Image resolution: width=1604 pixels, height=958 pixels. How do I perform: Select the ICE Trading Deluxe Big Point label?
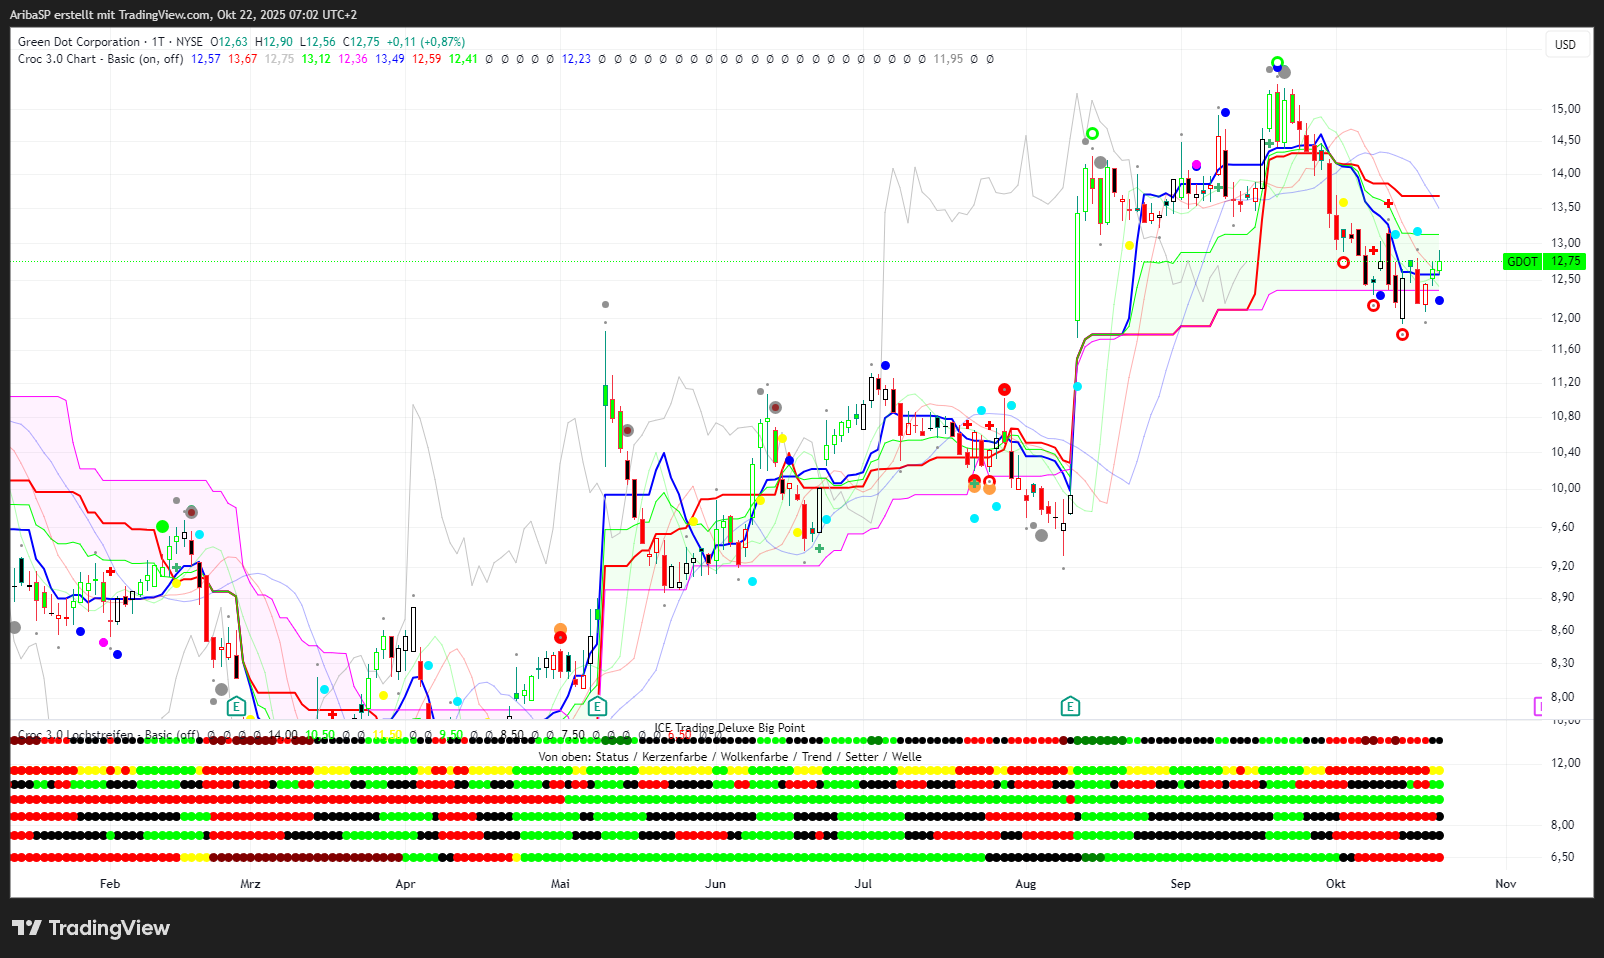point(729,728)
